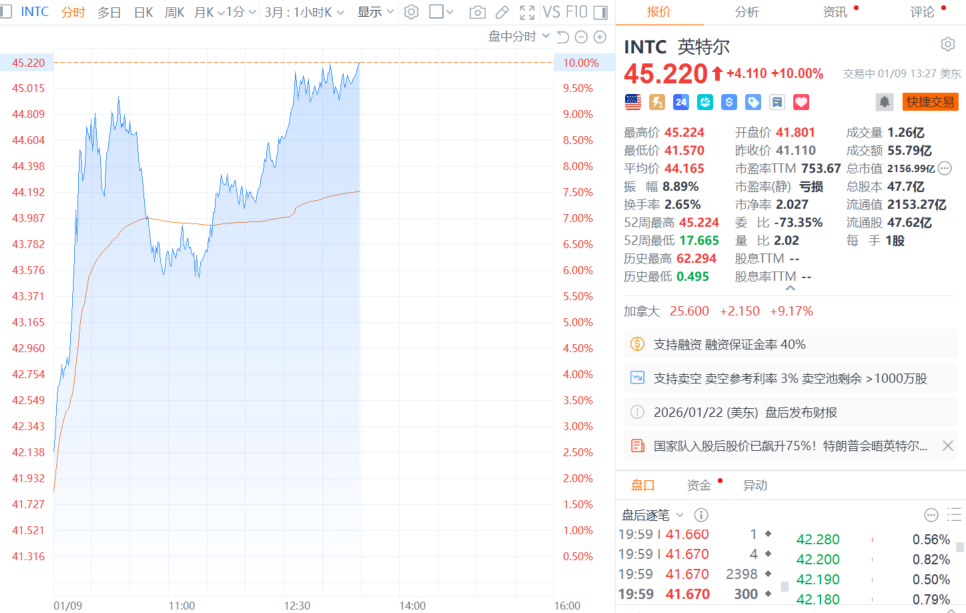Click the lightning Level 1 quote icon
The width and height of the screenshot is (966, 613).
657,102
